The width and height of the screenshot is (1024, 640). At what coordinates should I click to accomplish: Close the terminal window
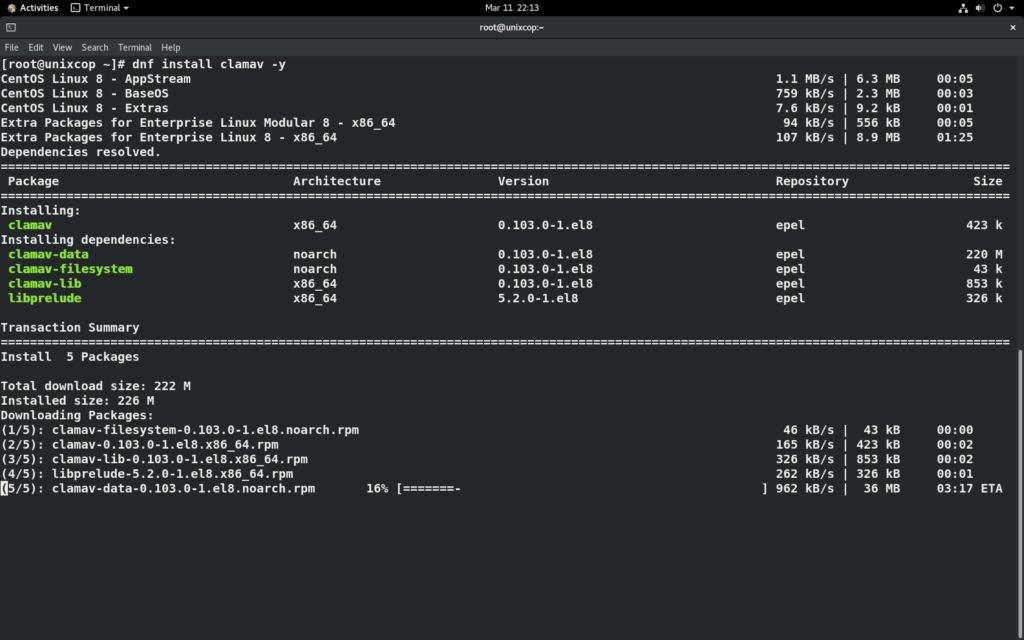(1013, 27)
